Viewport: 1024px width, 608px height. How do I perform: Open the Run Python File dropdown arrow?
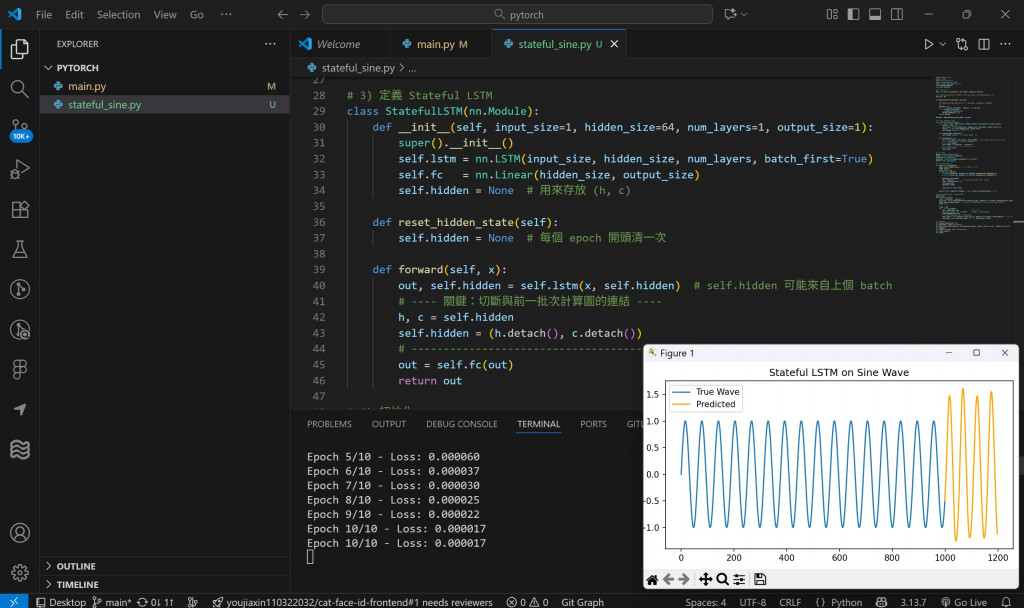click(x=943, y=44)
